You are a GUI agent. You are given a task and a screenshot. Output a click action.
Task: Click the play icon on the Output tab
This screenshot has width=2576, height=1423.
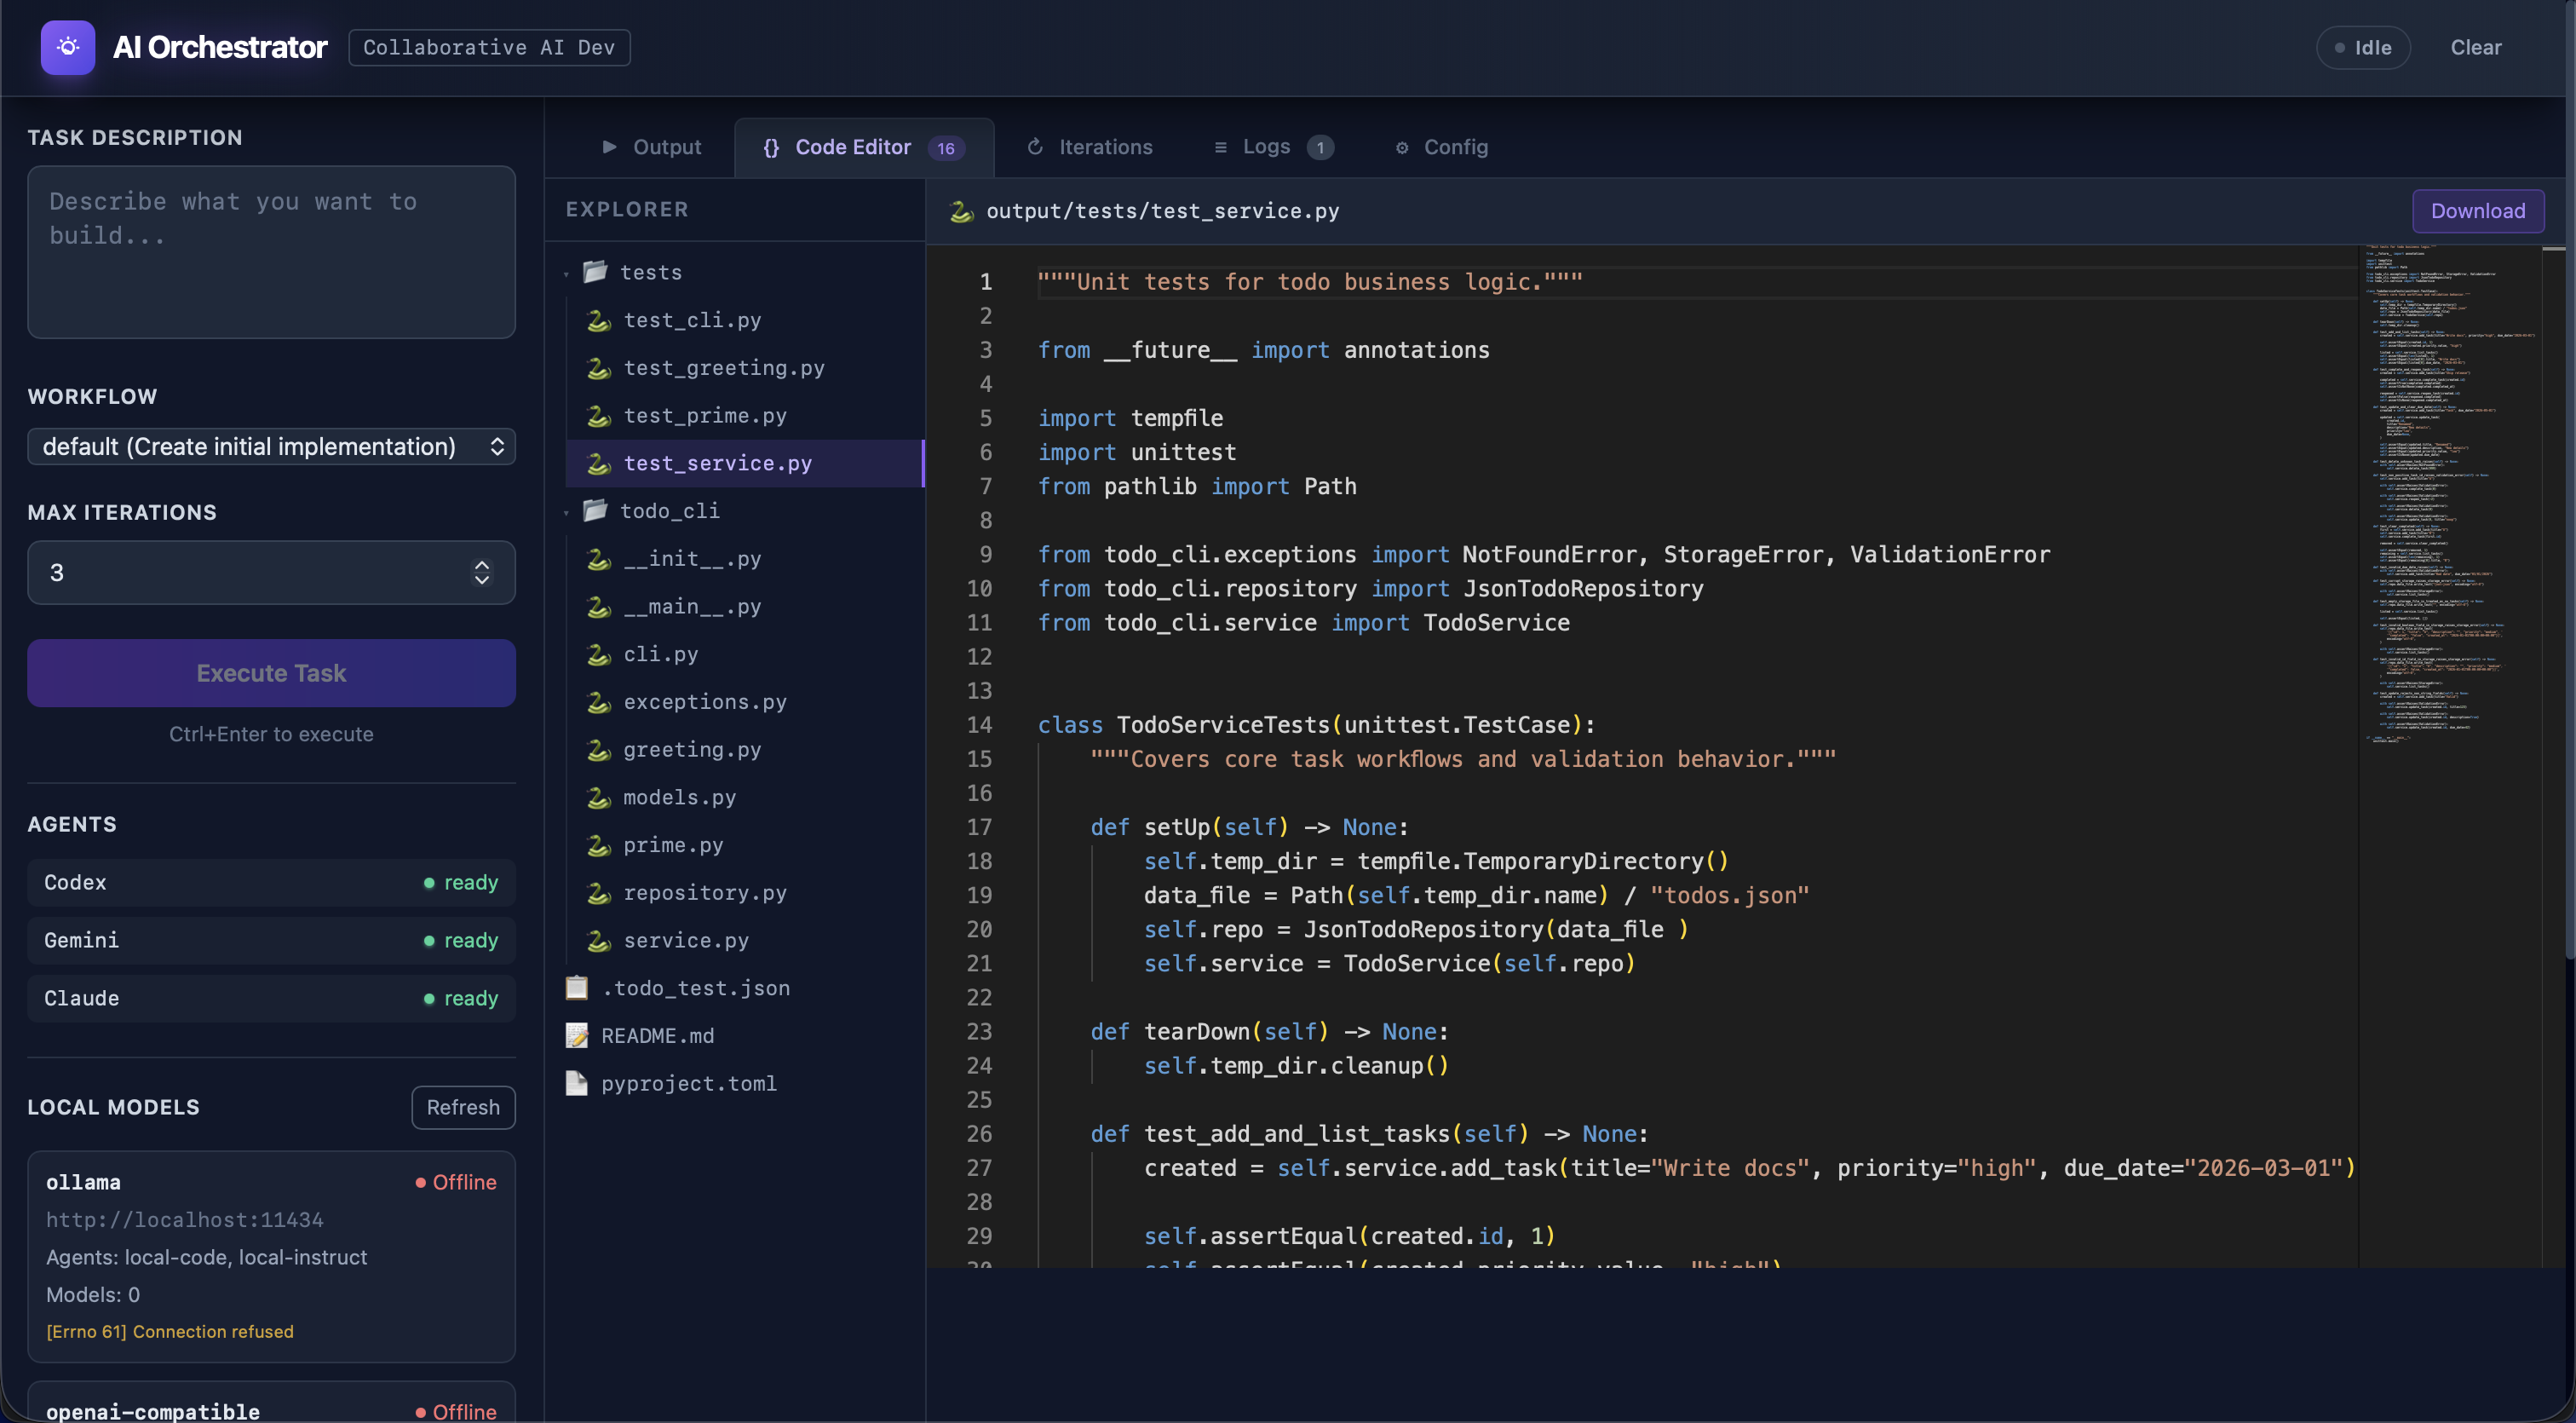click(x=611, y=147)
